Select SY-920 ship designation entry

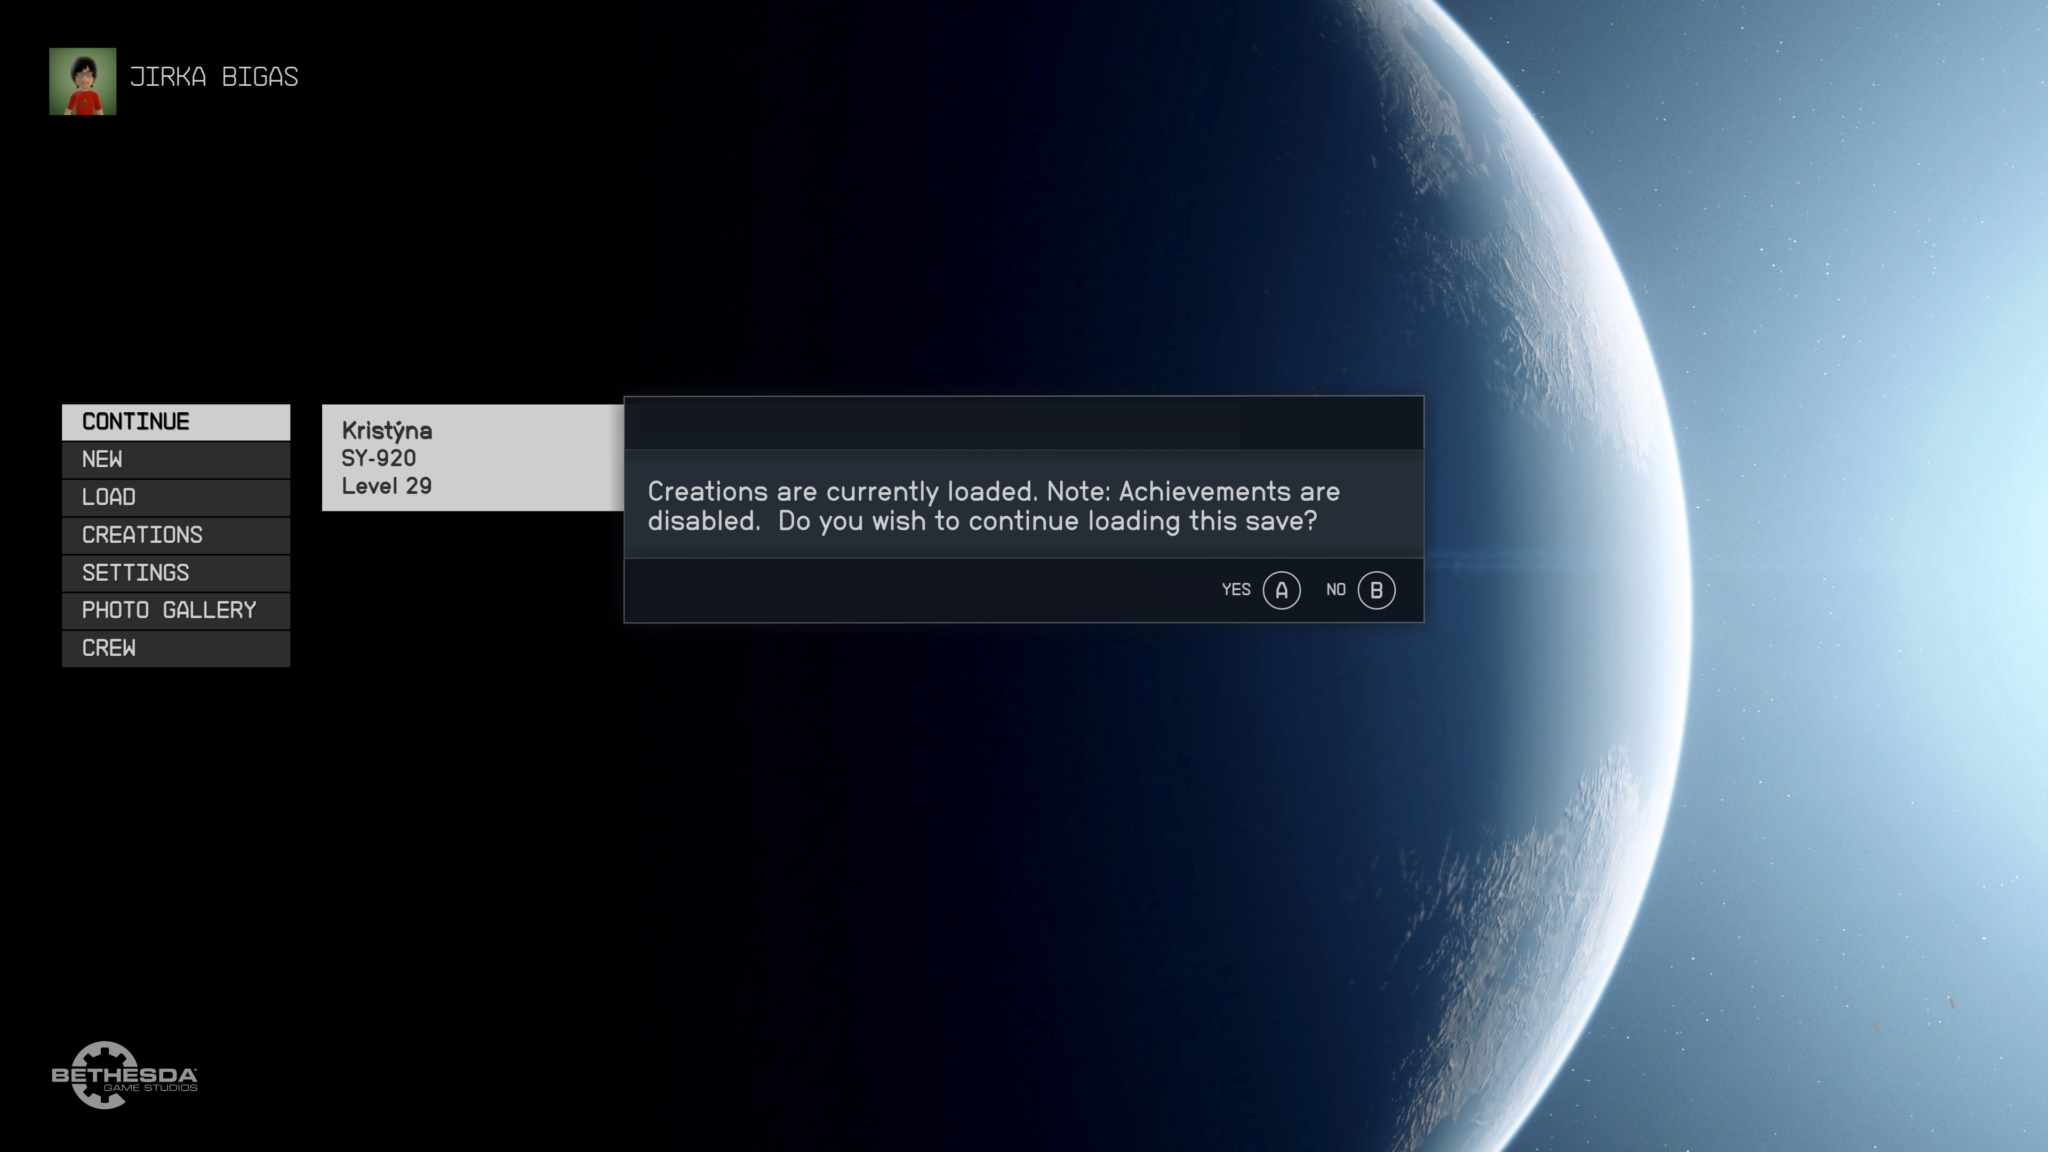tap(377, 457)
